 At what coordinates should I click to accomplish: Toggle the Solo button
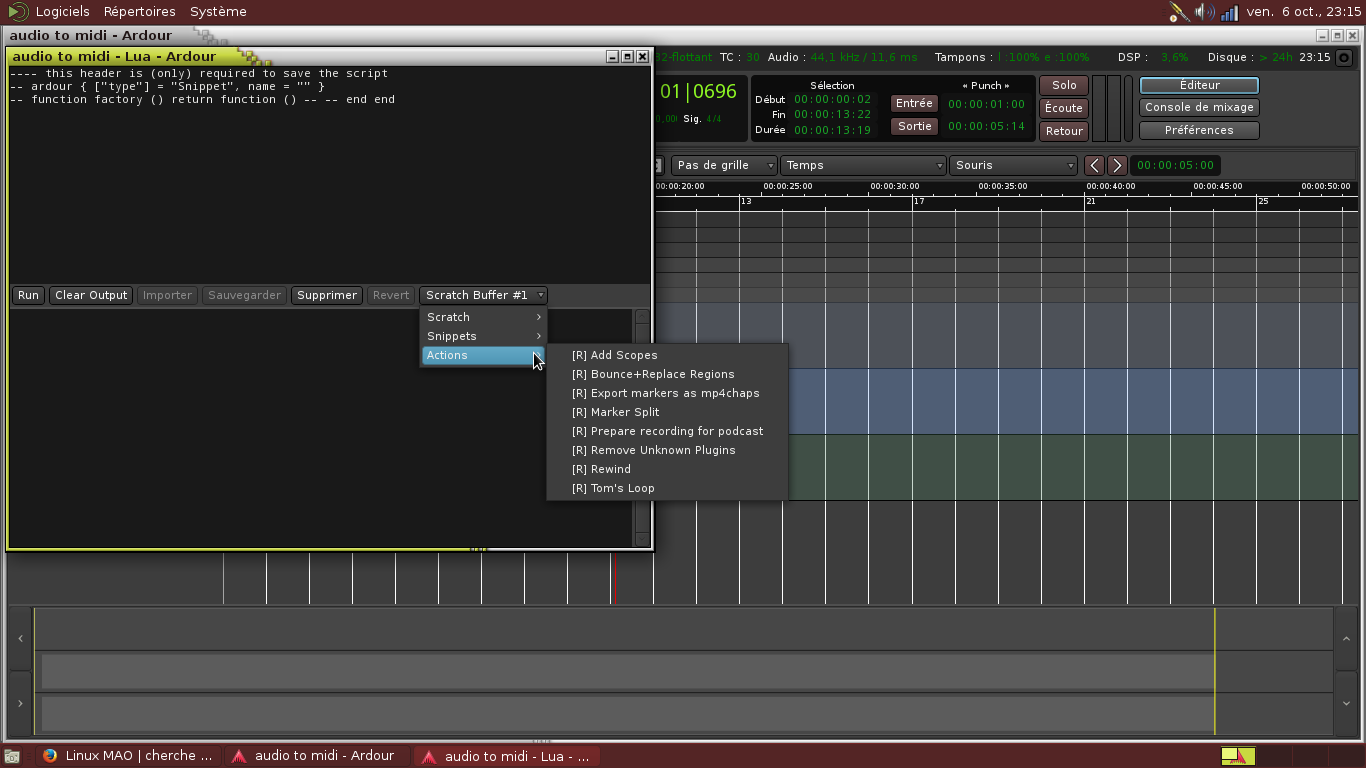click(1064, 86)
